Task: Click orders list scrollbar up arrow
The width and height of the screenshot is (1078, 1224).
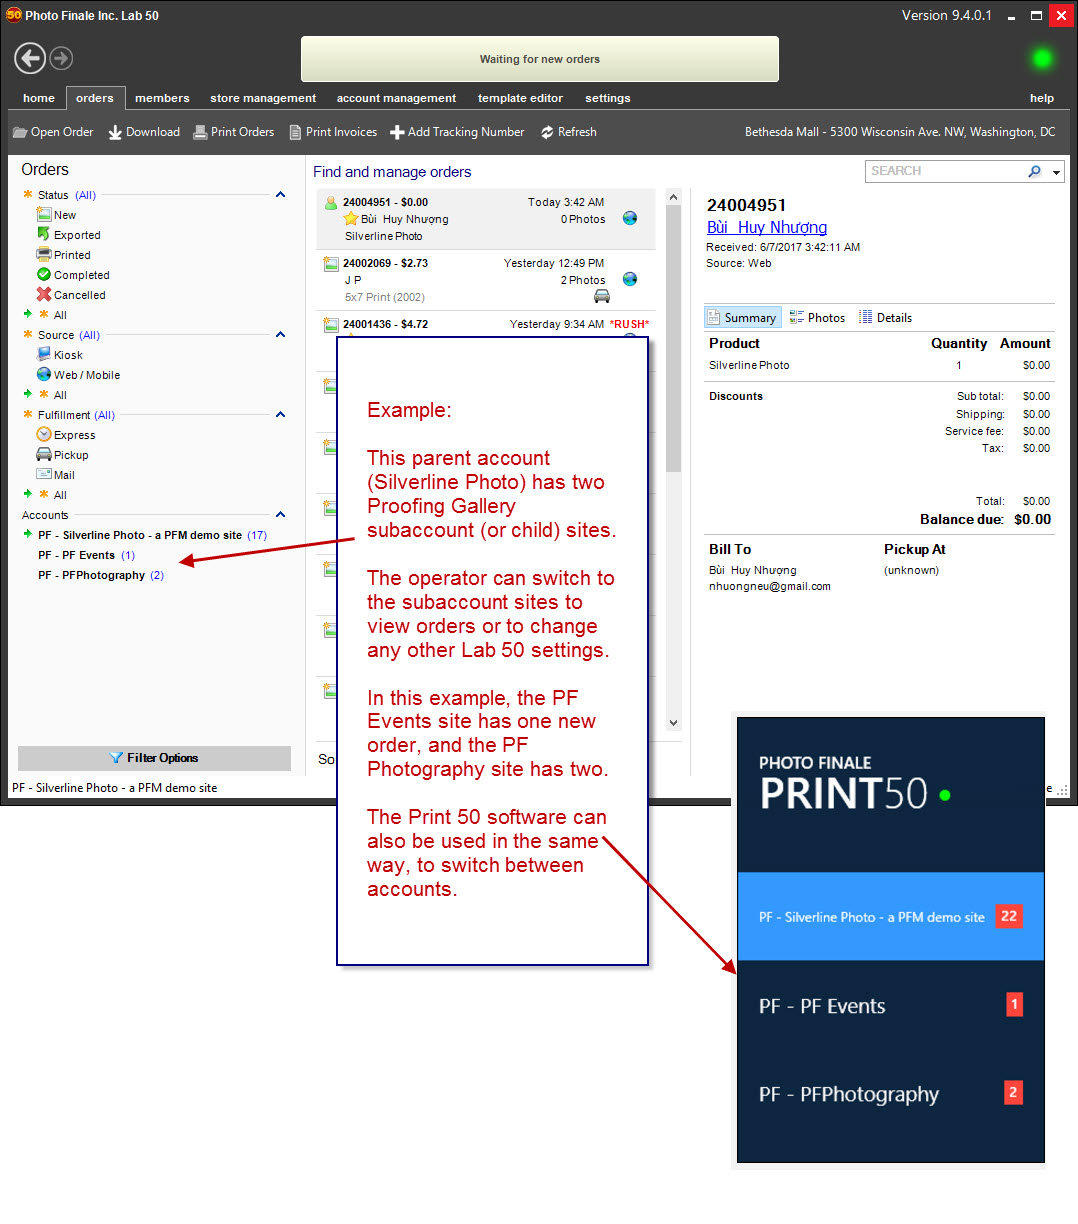Action: tap(673, 197)
